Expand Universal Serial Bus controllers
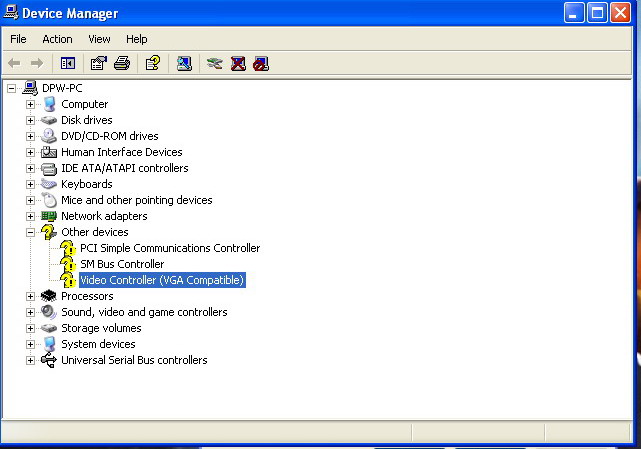 pos(30,360)
